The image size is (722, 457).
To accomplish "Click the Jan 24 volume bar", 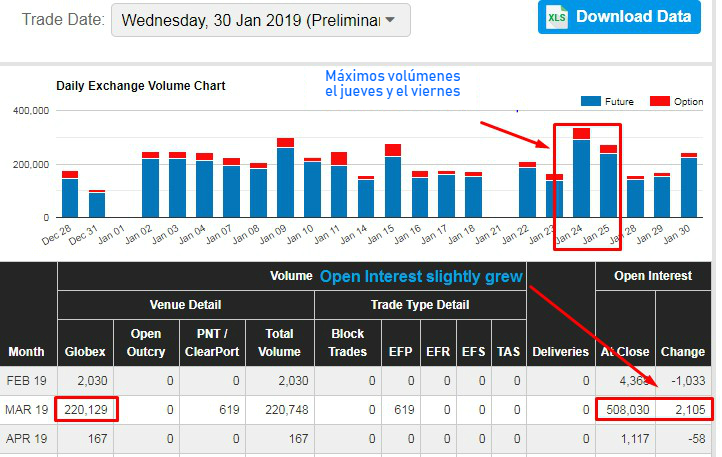I will pyautogui.click(x=581, y=177).
